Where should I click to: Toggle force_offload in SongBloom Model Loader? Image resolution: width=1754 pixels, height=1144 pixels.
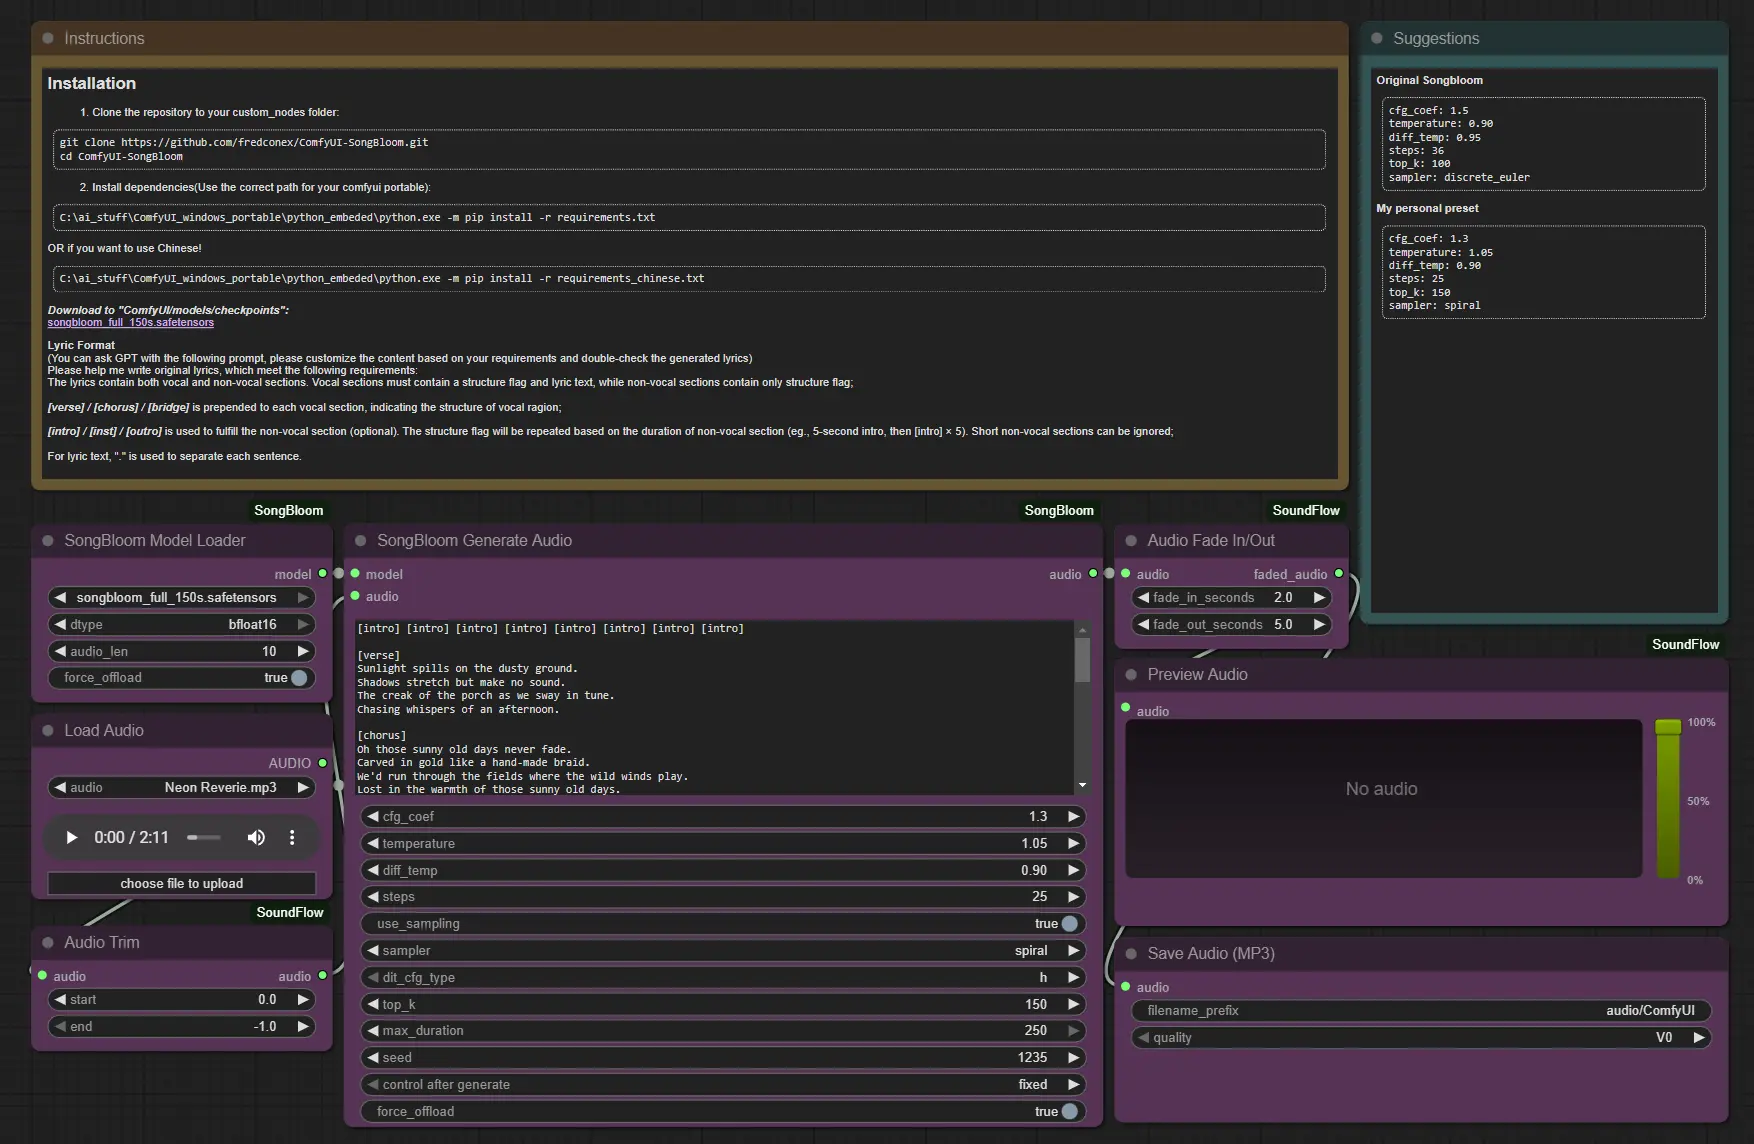(x=298, y=678)
